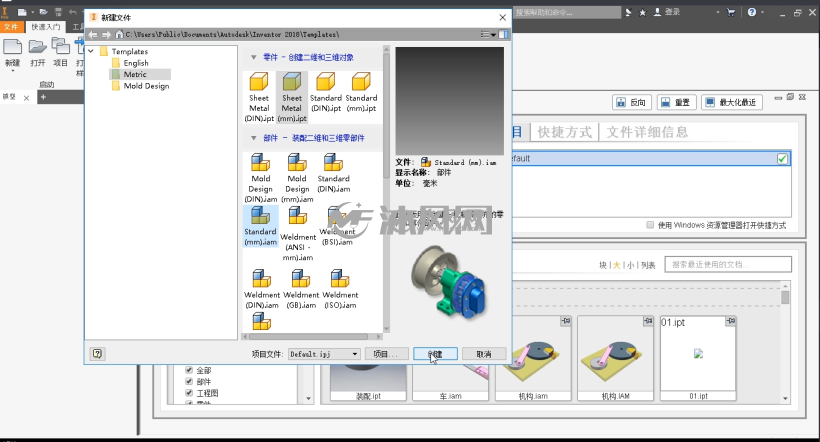Image resolution: width=820 pixels, height=442 pixels.
Task: Select Sheet Metal (DIN).ipt template
Action: pos(259,97)
